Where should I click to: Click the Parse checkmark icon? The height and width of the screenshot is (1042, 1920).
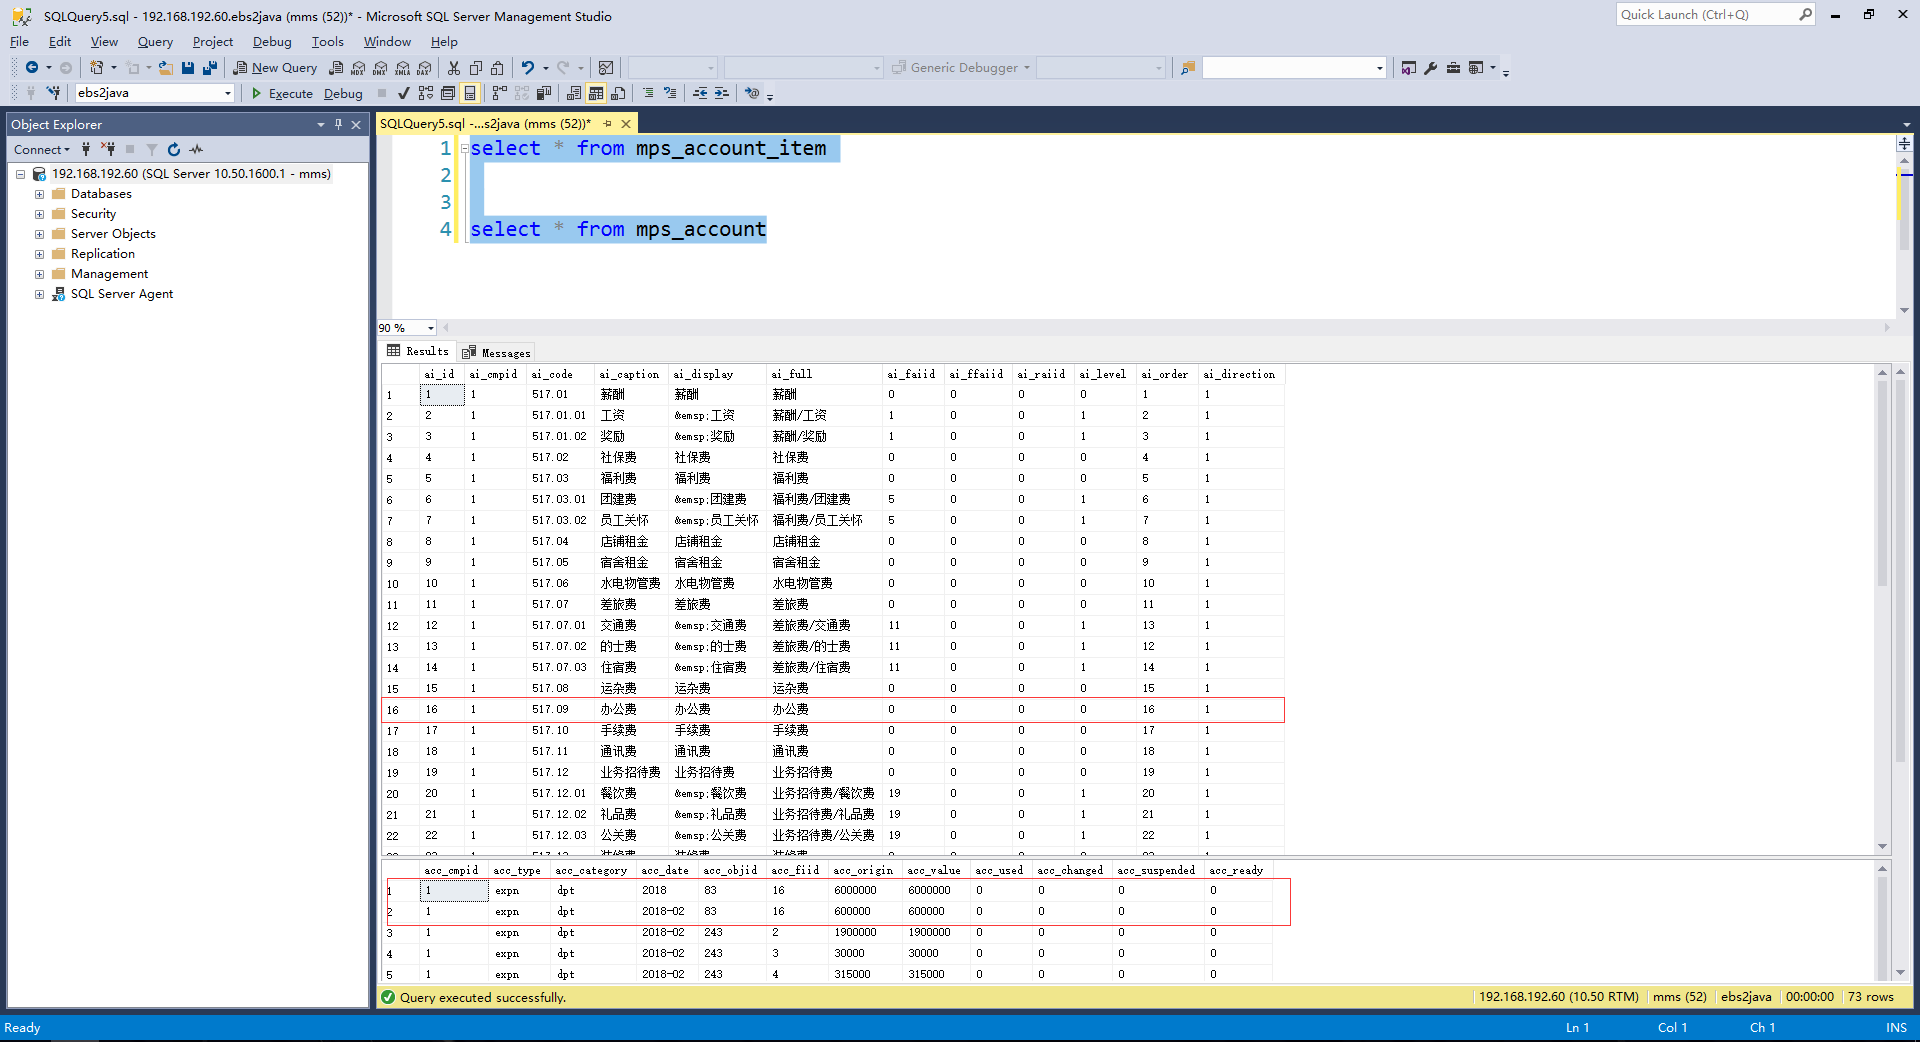[403, 93]
